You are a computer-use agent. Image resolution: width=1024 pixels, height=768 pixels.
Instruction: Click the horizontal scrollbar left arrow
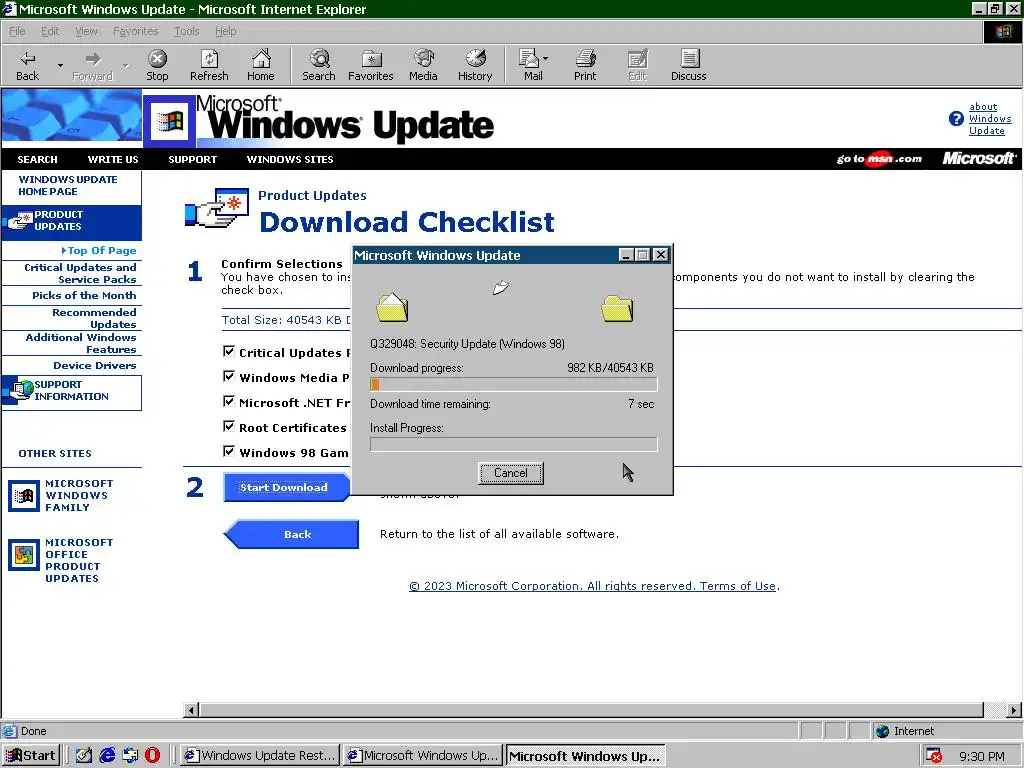pos(191,710)
